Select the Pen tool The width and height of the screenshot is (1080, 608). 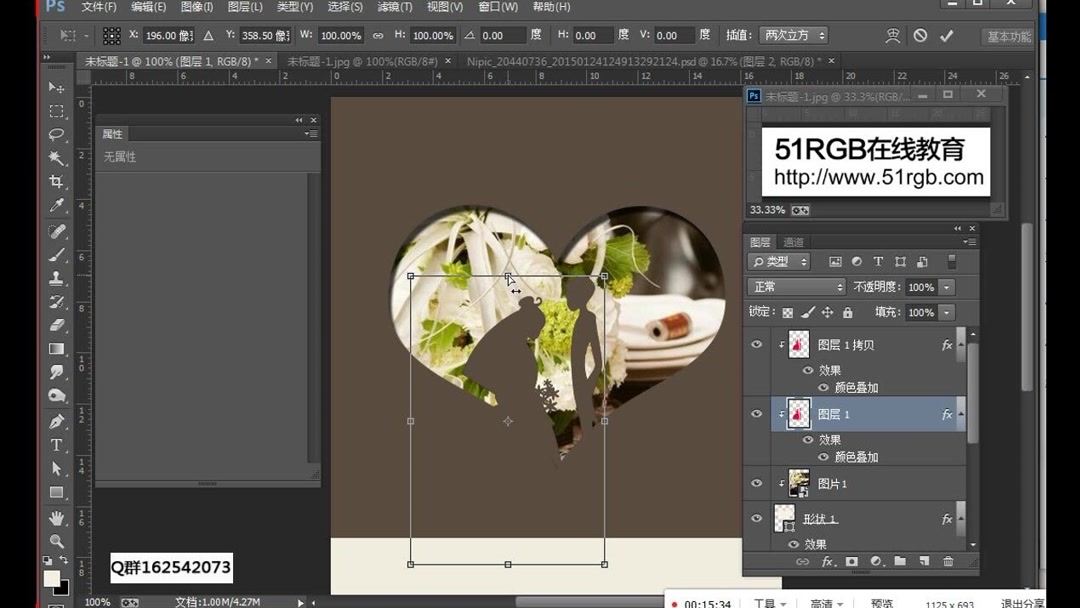pos(57,420)
